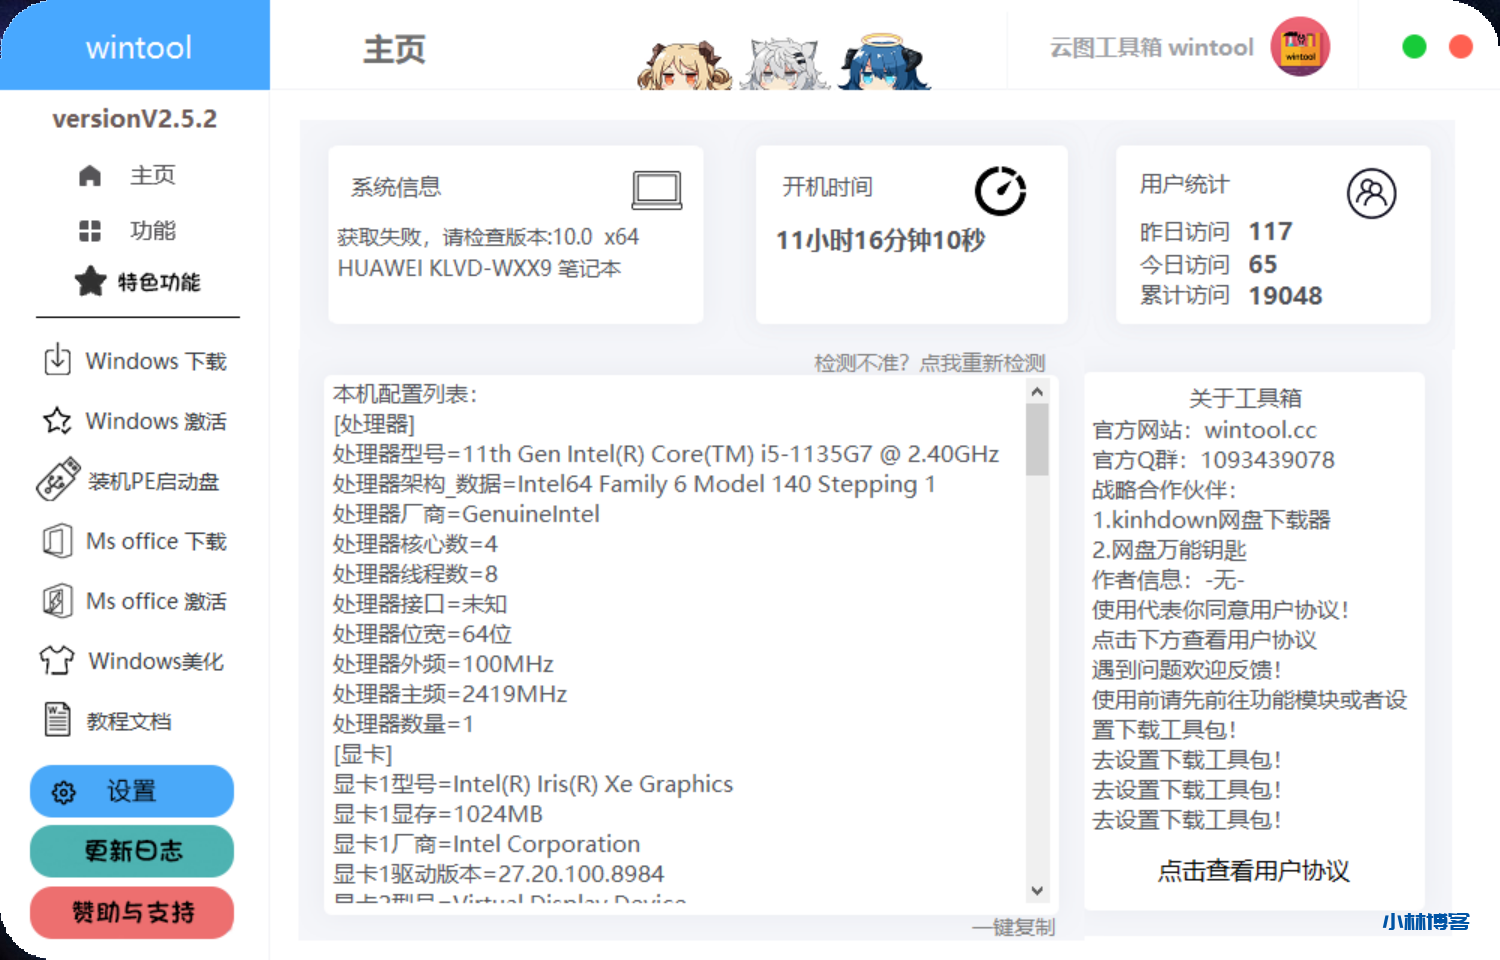The height and width of the screenshot is (960, 1500).
Task: Click the 赞助与支持 button
Action: [132, 912]
